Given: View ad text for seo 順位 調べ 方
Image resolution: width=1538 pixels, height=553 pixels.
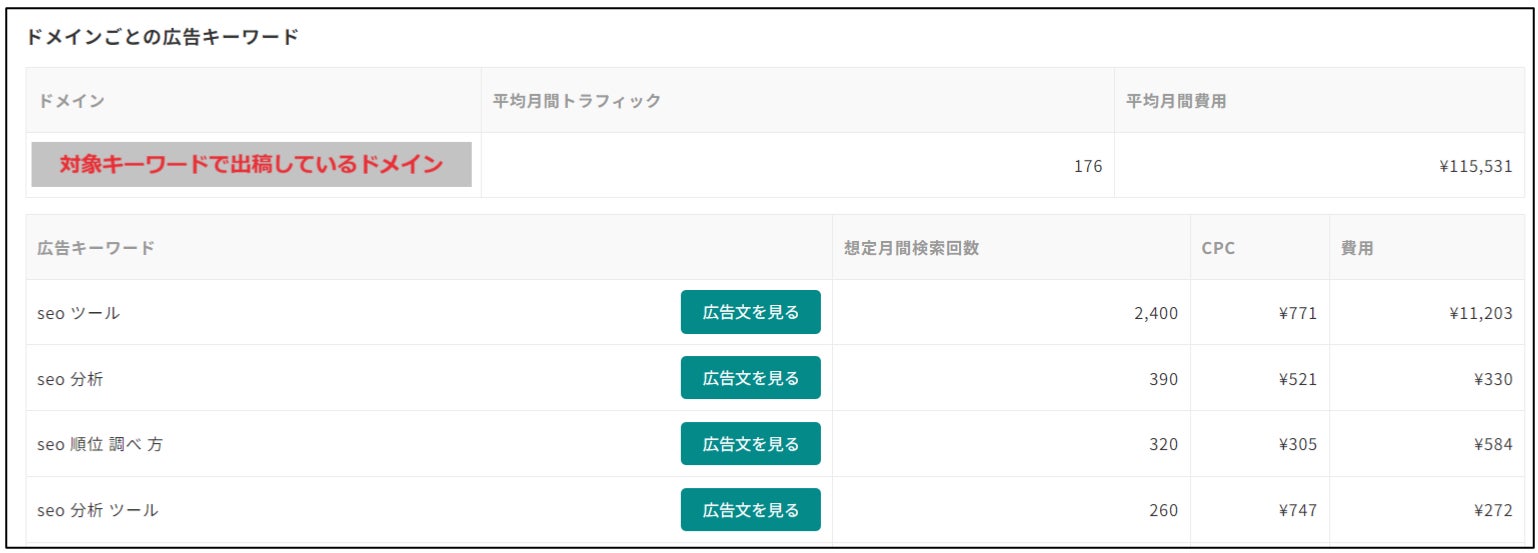Looking at the screenshot, I should point(750,444).
